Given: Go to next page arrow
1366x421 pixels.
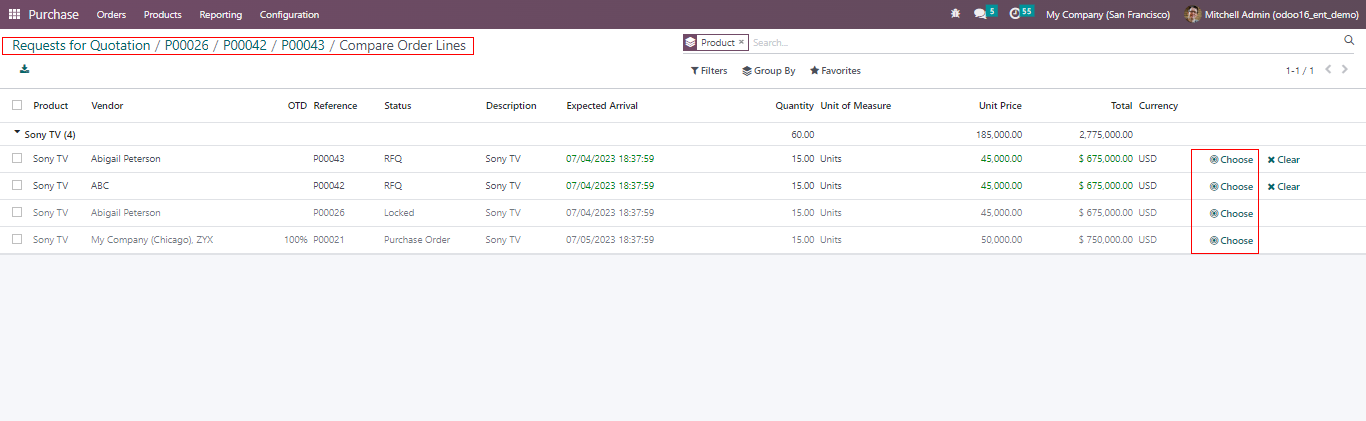Looking at the screenshot, I should point(1345,70).
